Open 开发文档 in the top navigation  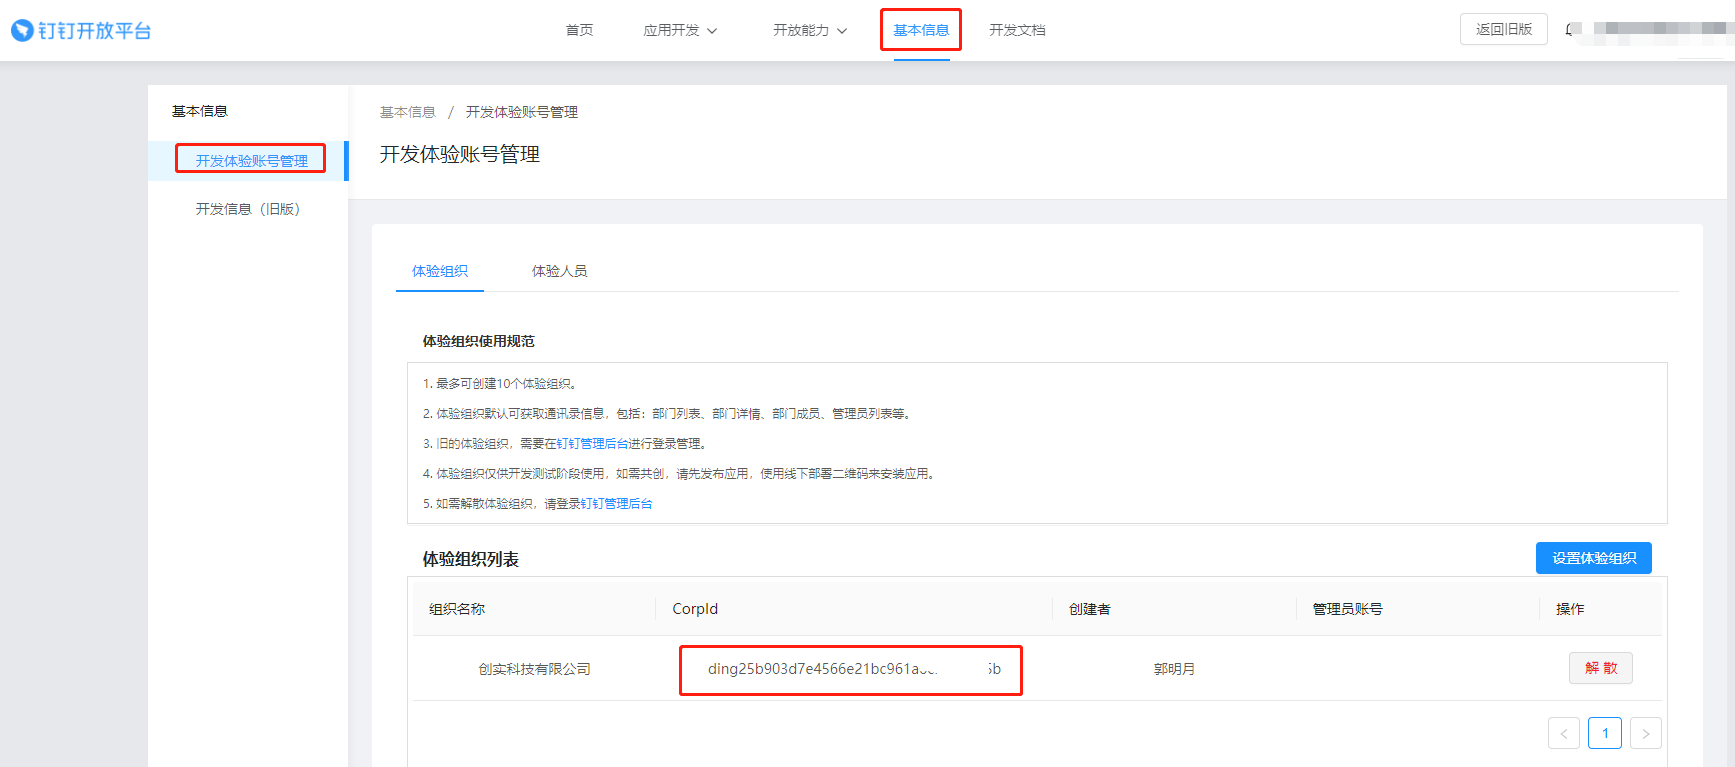pyautogui.click(x=1017, y=30)
